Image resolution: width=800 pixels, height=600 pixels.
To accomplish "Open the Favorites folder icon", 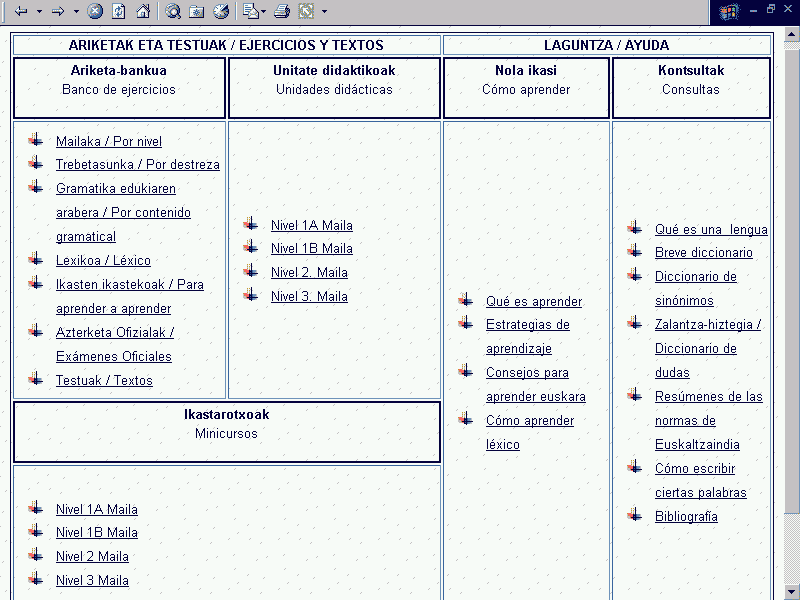I will [196, 11].
